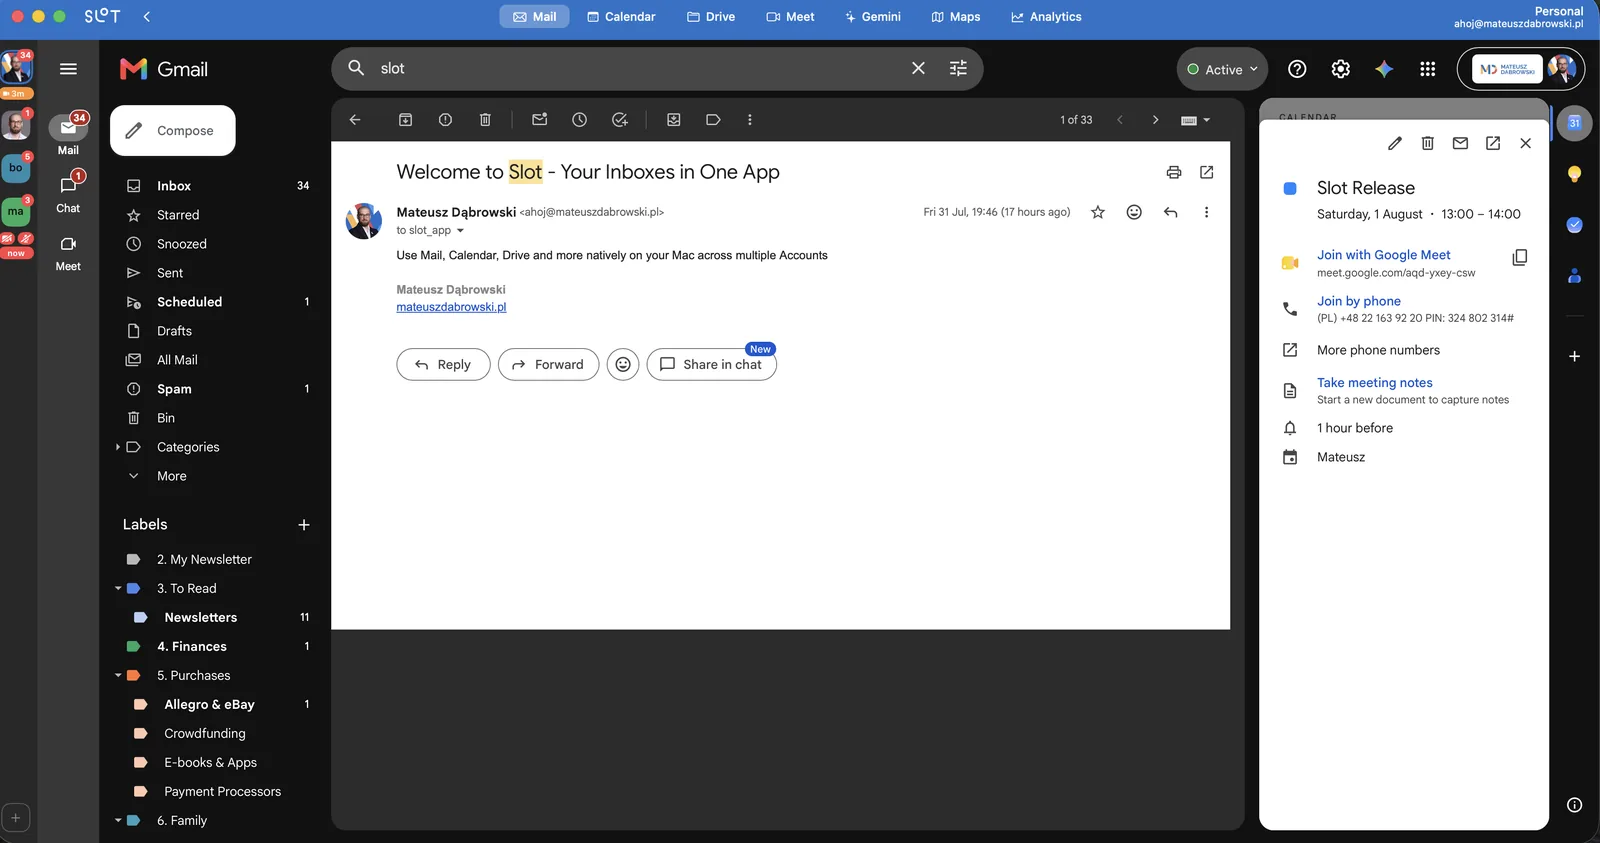
Task: Star the message from Mateusz Dąbrowski
Action: pos(1098,212)
